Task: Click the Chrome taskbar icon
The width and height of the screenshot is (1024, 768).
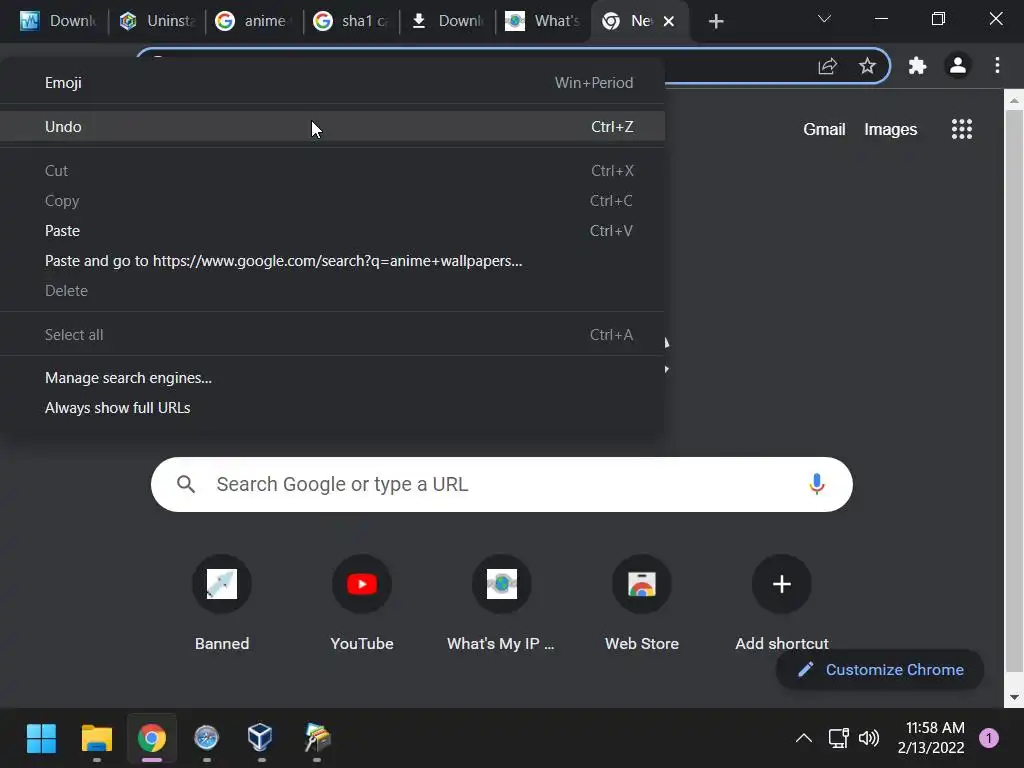Action: pos(152,739)
